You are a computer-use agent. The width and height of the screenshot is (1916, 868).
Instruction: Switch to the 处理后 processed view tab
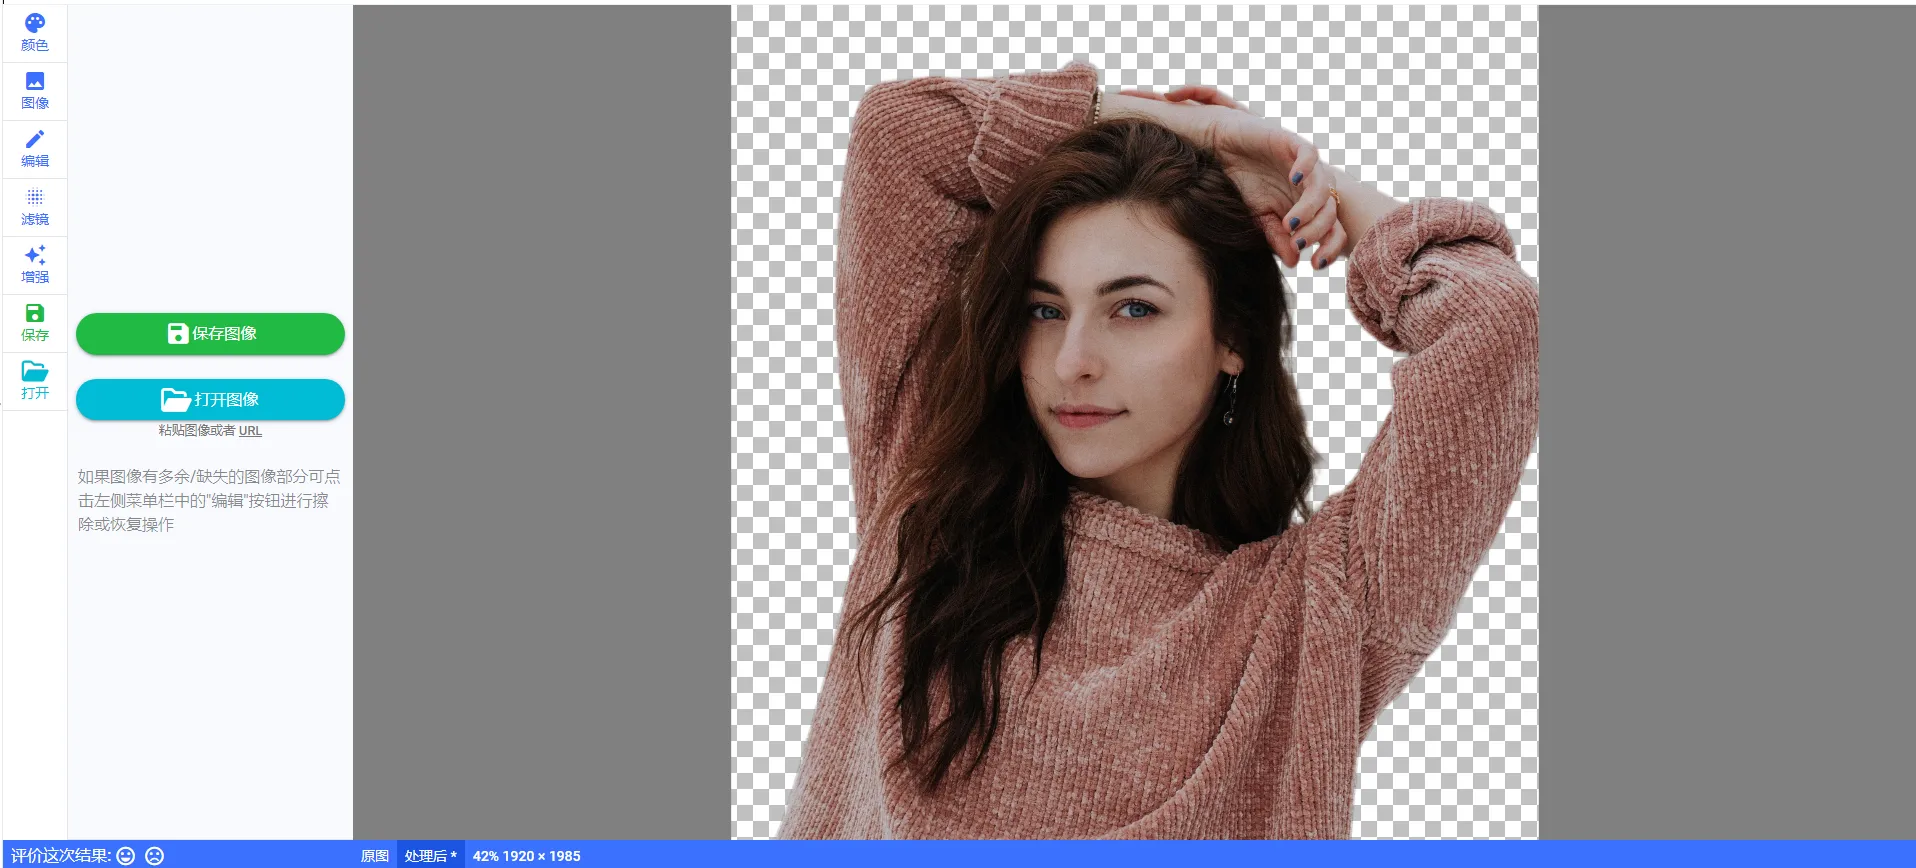(x=430, y=856)
